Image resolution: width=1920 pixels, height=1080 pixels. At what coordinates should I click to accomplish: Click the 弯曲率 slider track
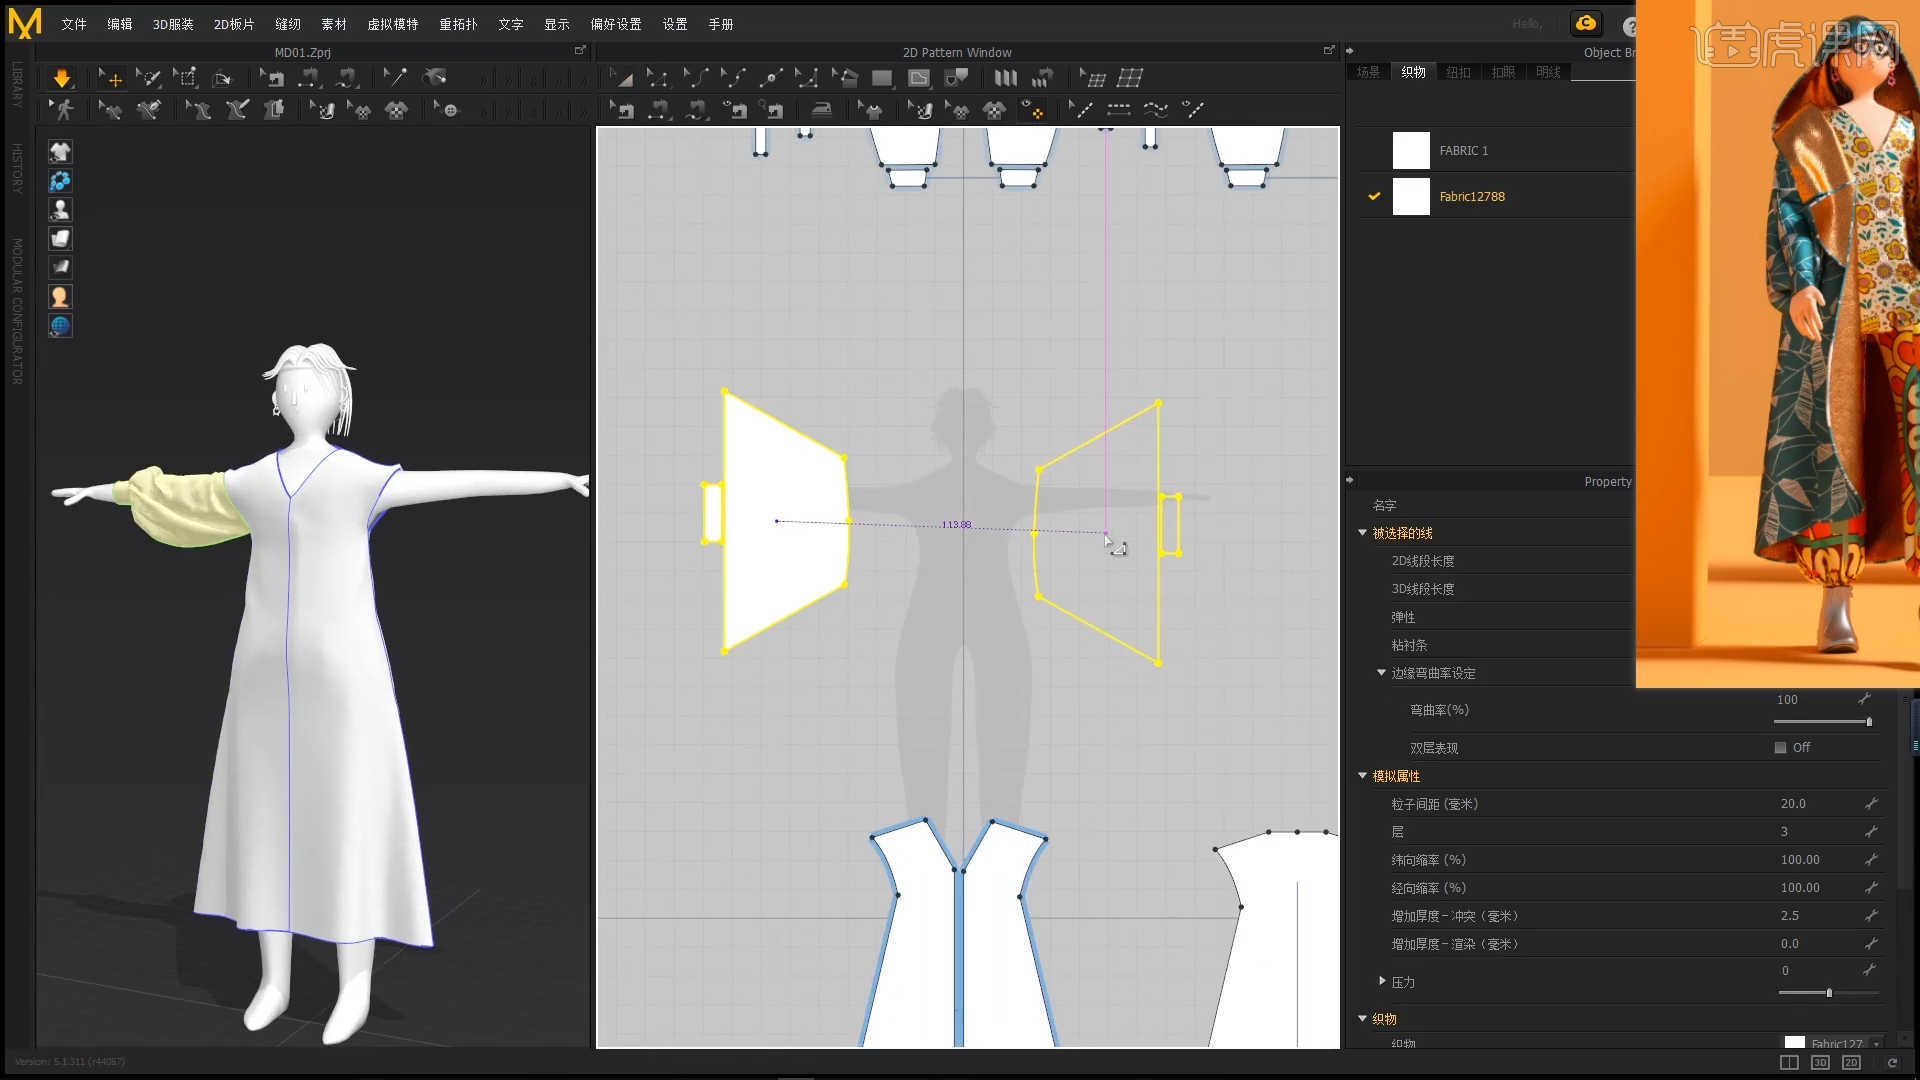pos(1820,722)
